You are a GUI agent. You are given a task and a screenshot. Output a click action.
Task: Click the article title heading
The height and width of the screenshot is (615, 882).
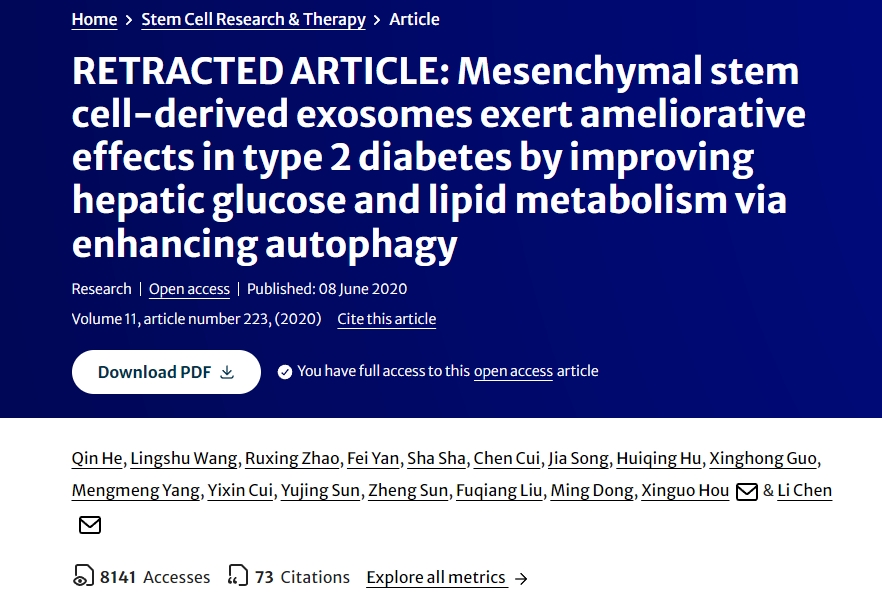(x=437, y=157)
